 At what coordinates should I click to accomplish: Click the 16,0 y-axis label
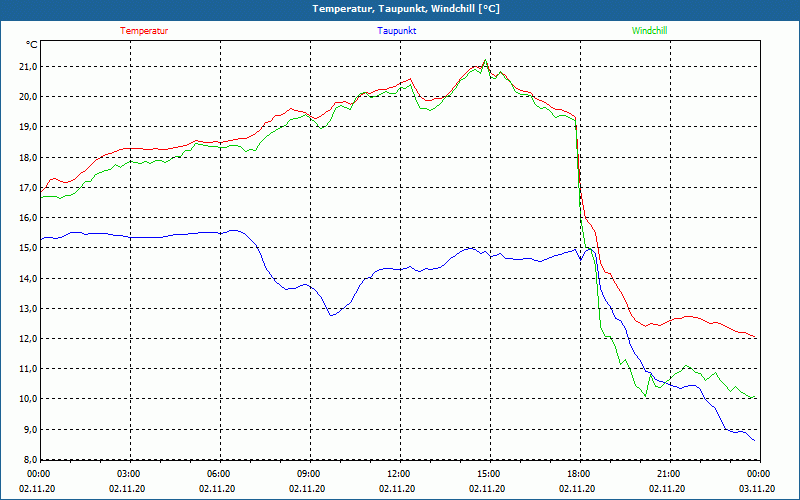[28, 218]
